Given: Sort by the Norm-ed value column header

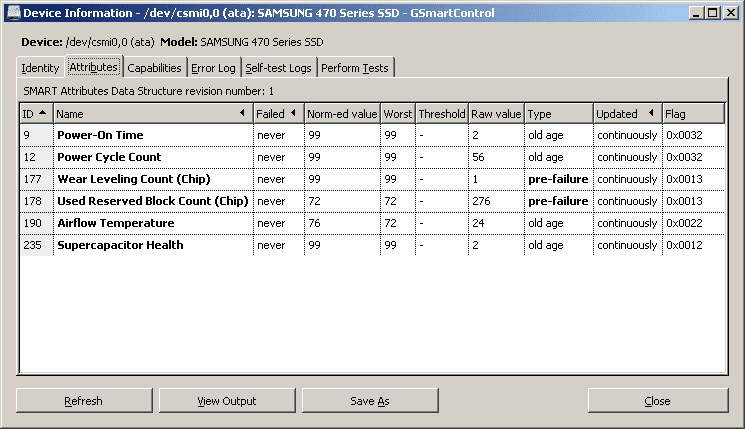Looking at the screenshot, I should click(342, 114).
